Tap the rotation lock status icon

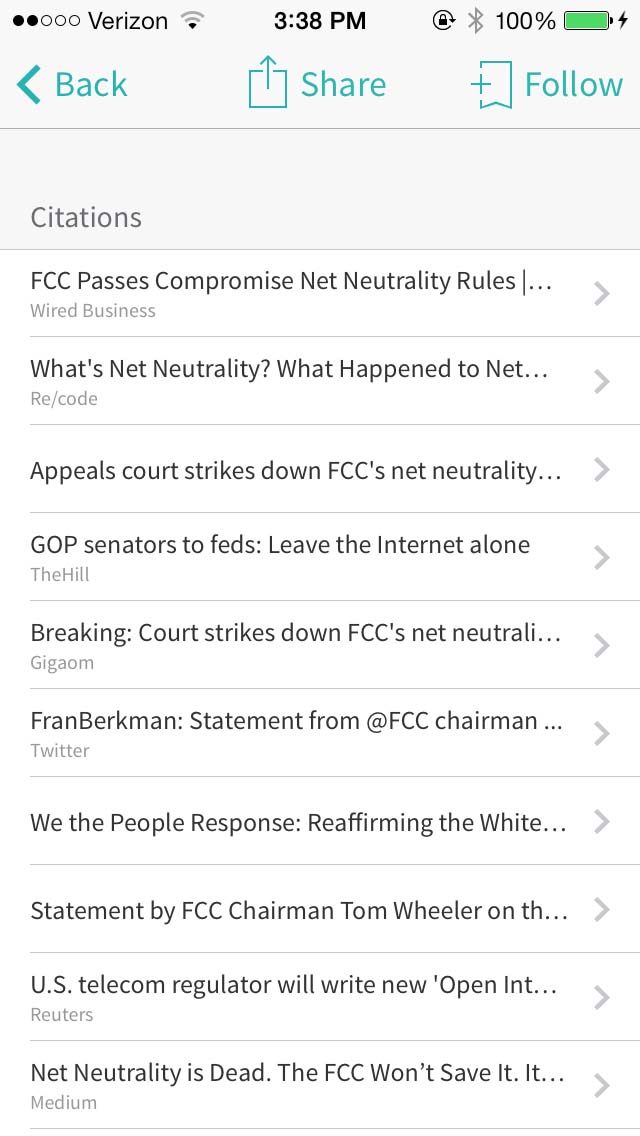(x=443, y=20)
